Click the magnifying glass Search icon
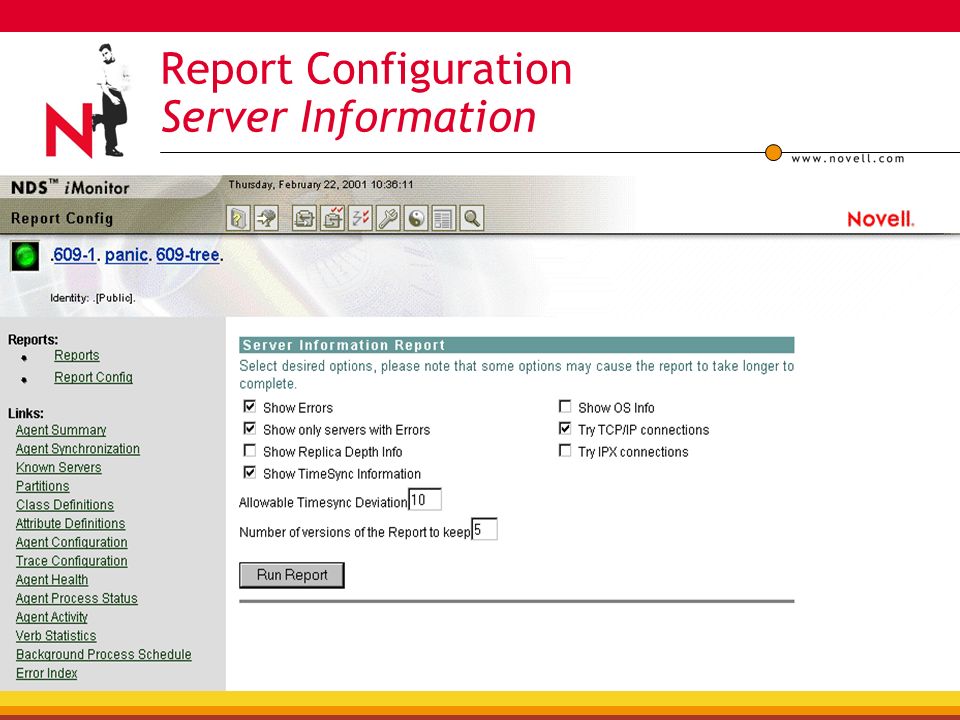This screenshot has width=960, height=720. [471, 218]
